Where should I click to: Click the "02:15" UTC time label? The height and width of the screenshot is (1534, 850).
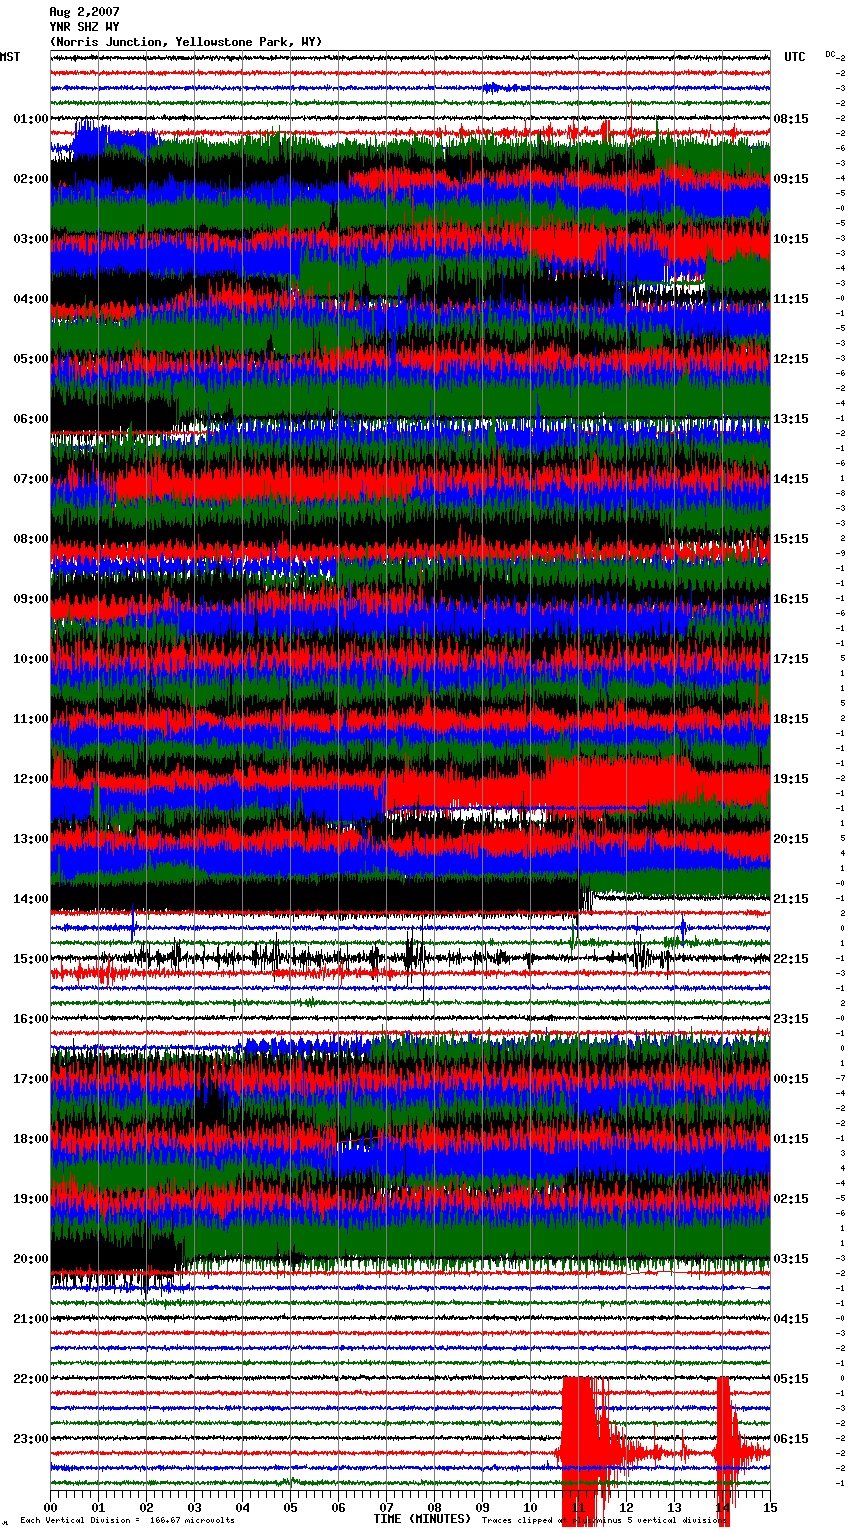tap(791, 1199)
